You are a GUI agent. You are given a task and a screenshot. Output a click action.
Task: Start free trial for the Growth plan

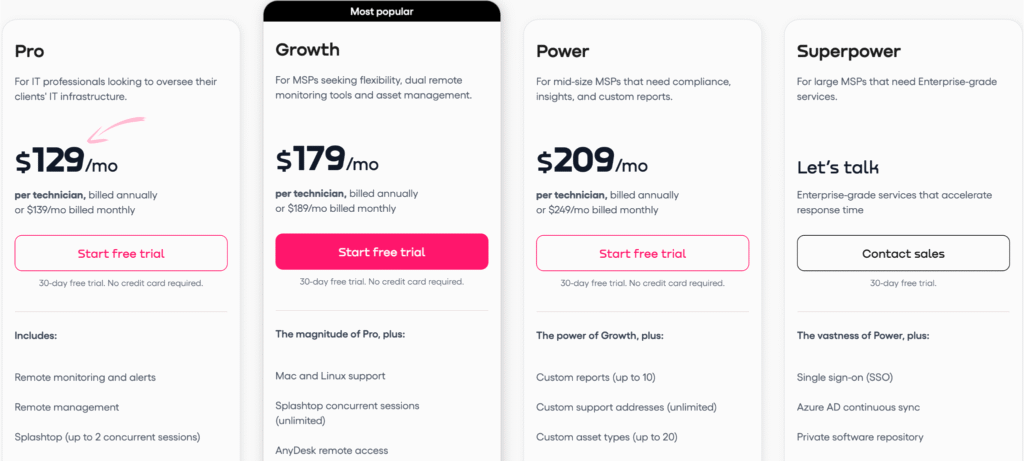pos(381,252)
